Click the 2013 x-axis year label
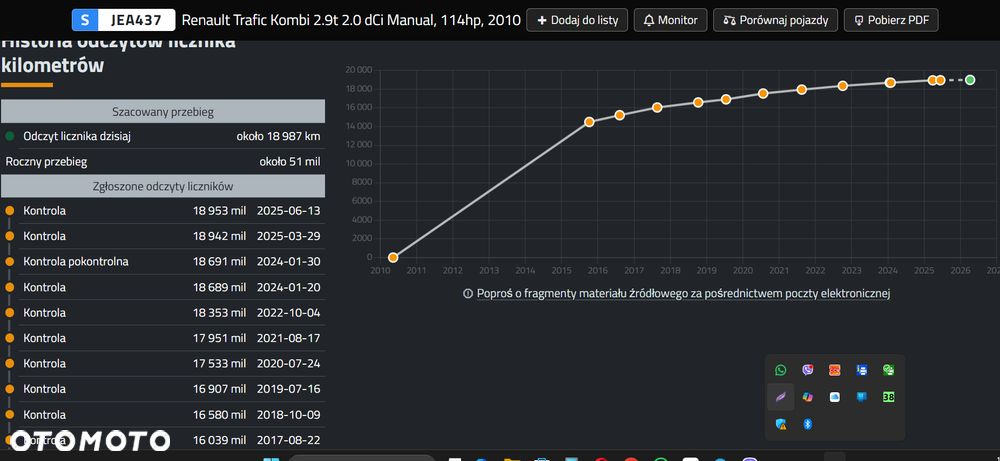The image size is (1000, 461). [x=489, y=270]
